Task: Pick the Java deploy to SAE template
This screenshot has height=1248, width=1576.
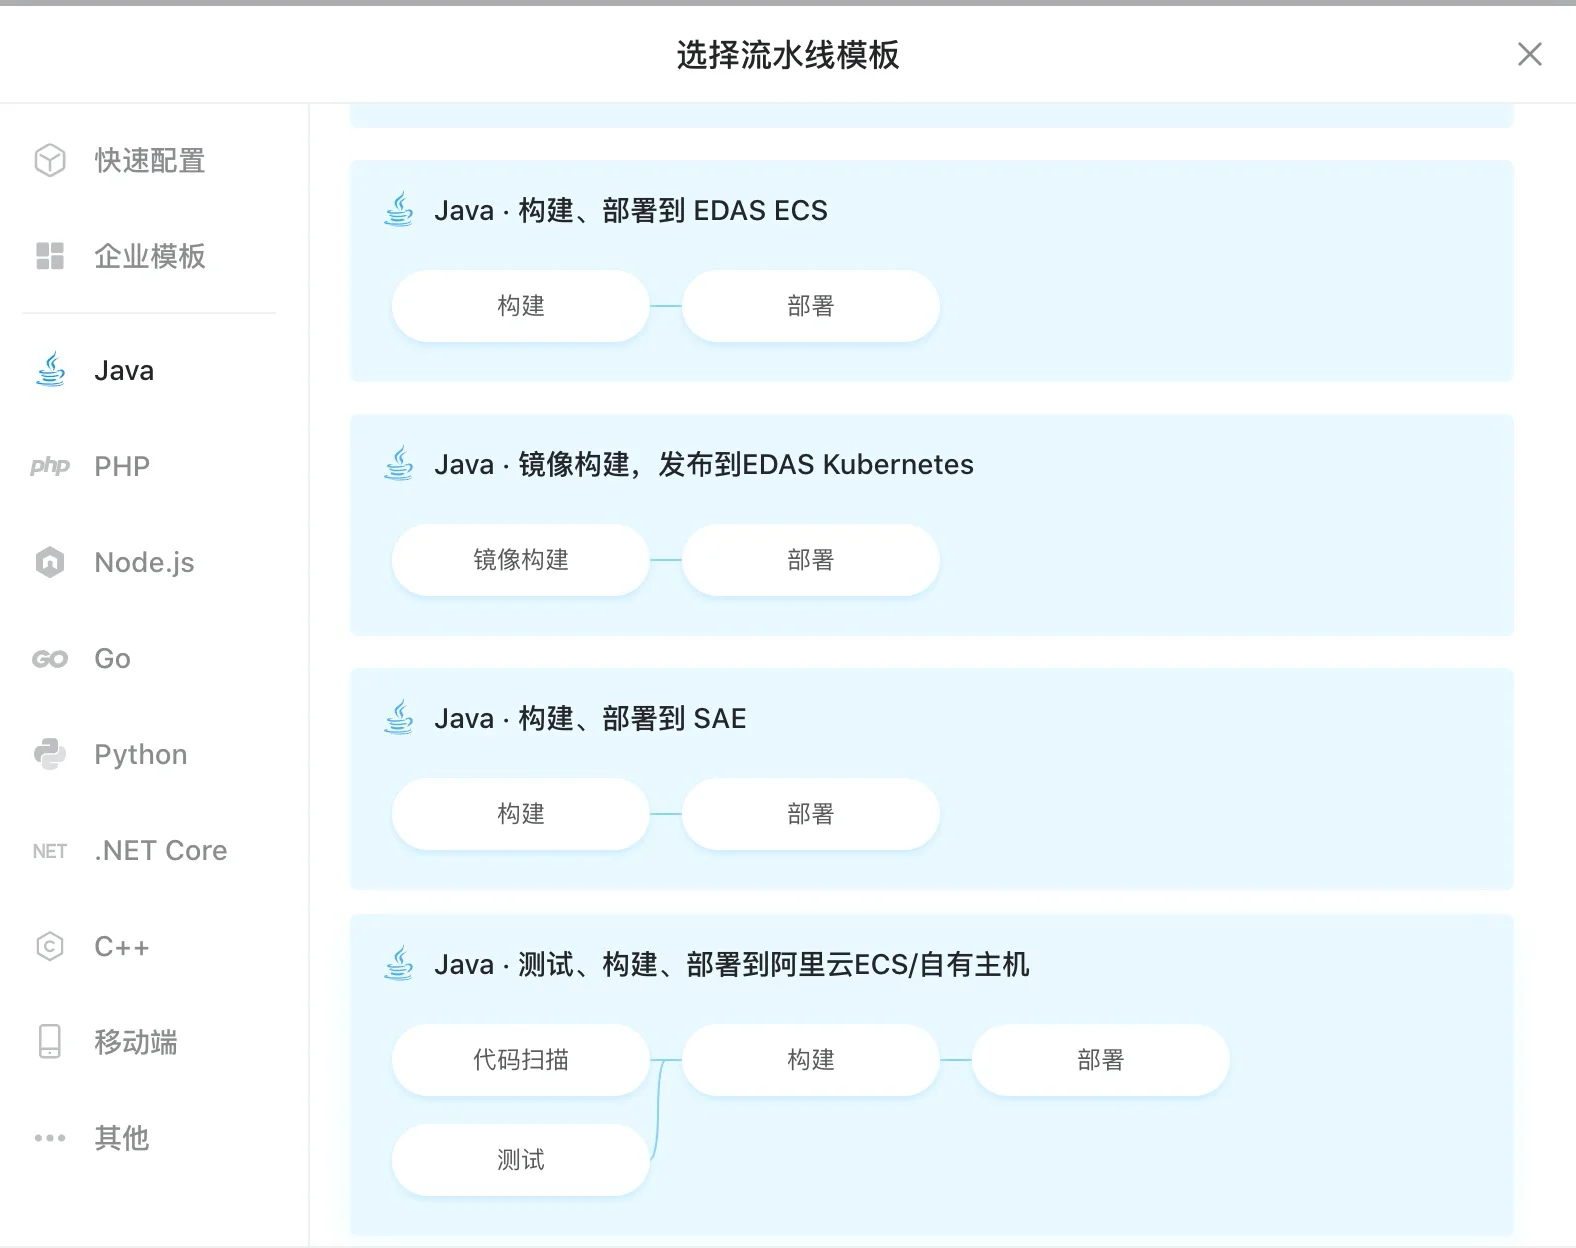Action: coord(590,719)
